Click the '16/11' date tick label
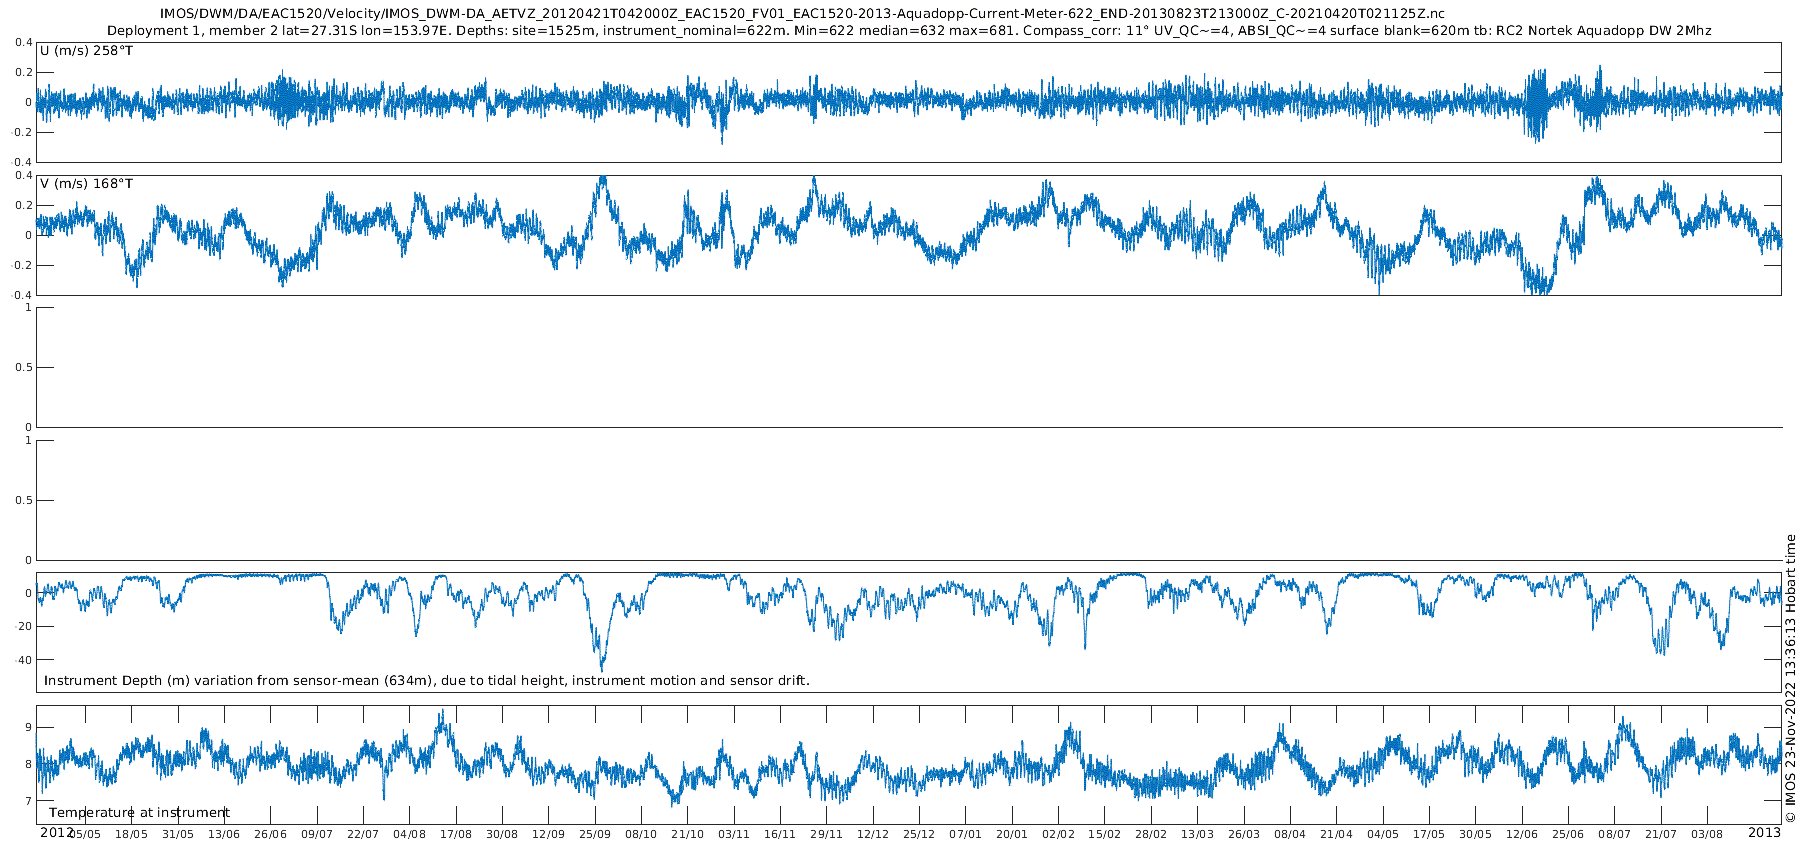 (x=780, y=835)
